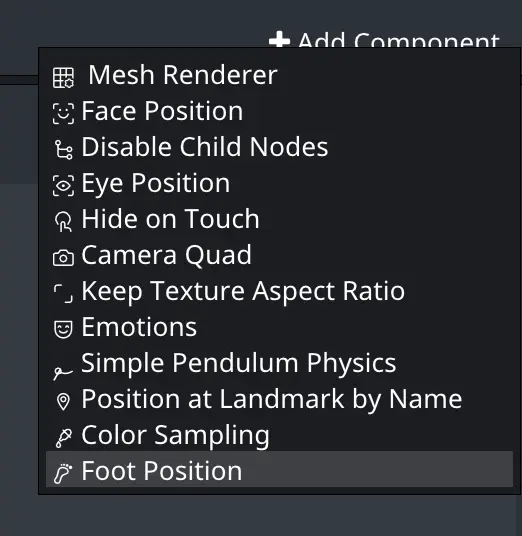This screenshot has height=536, width=522.
Task: Click the Camera Quad camera icon
Action: click(63, 257)
